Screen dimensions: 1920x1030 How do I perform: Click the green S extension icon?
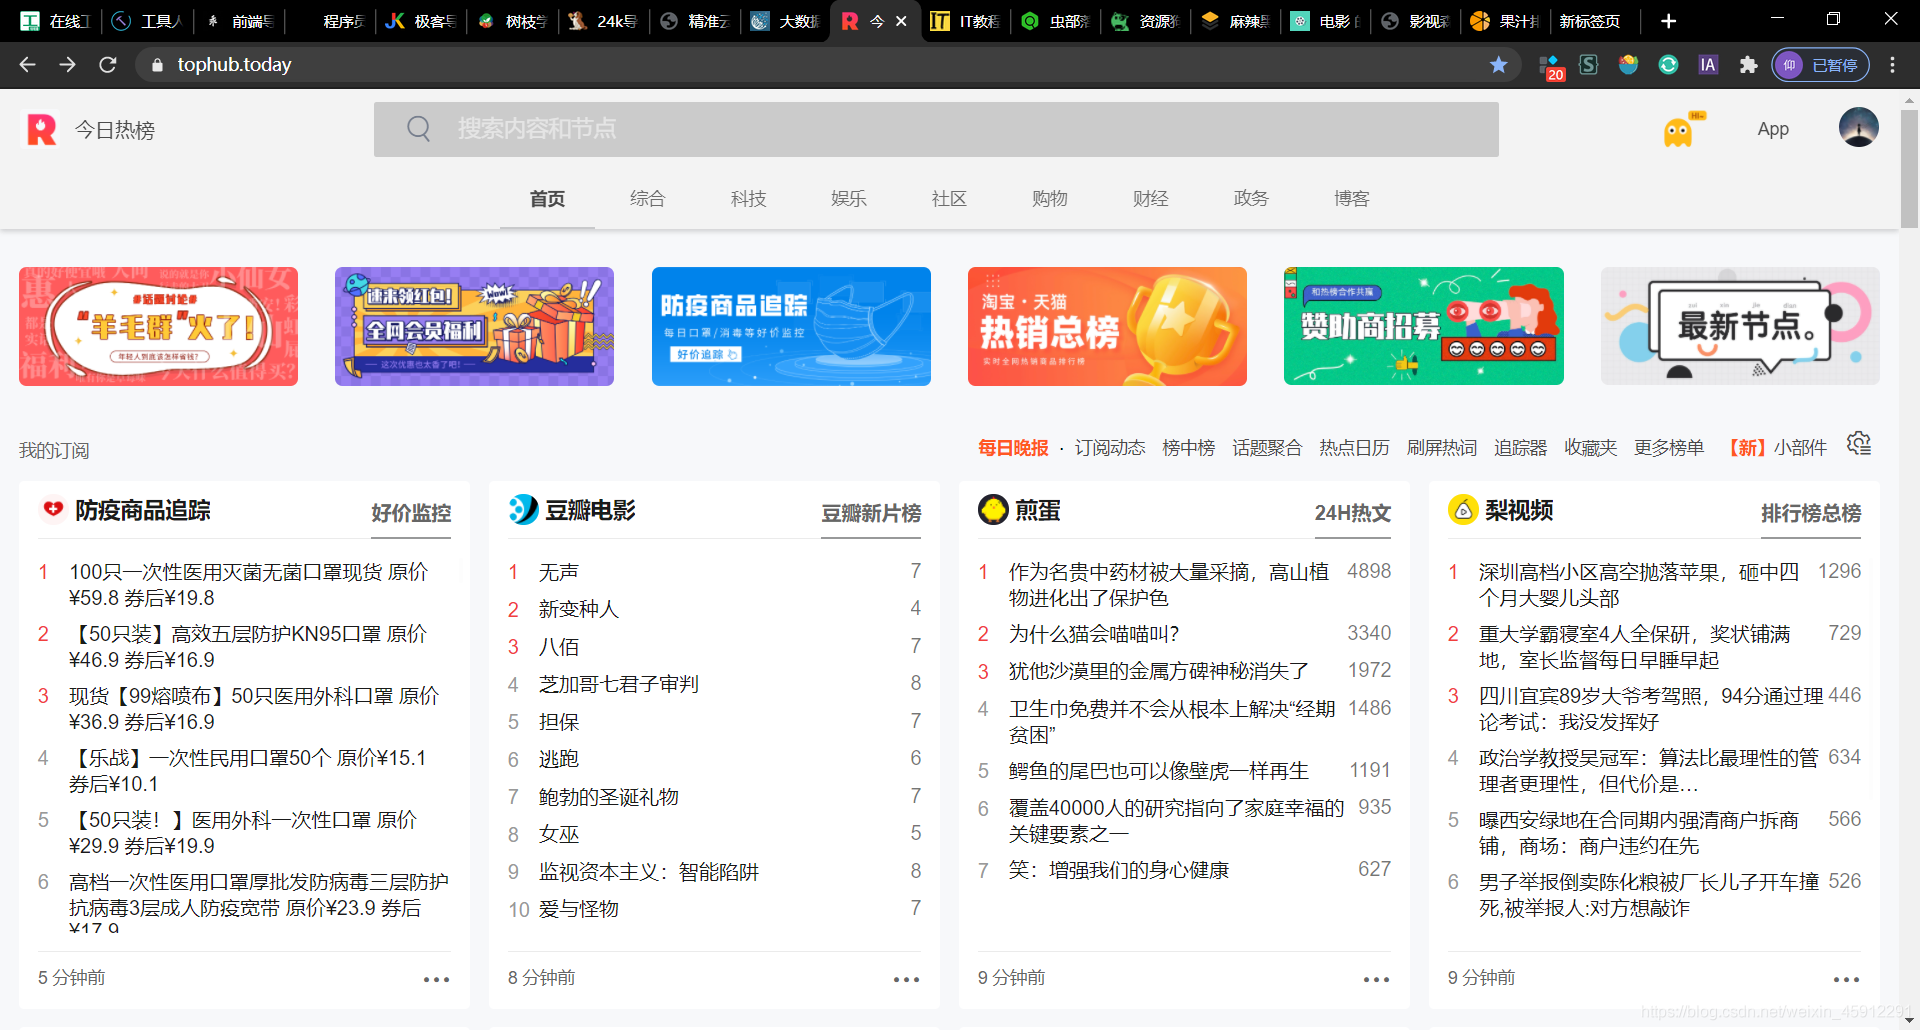(1588, 65)
